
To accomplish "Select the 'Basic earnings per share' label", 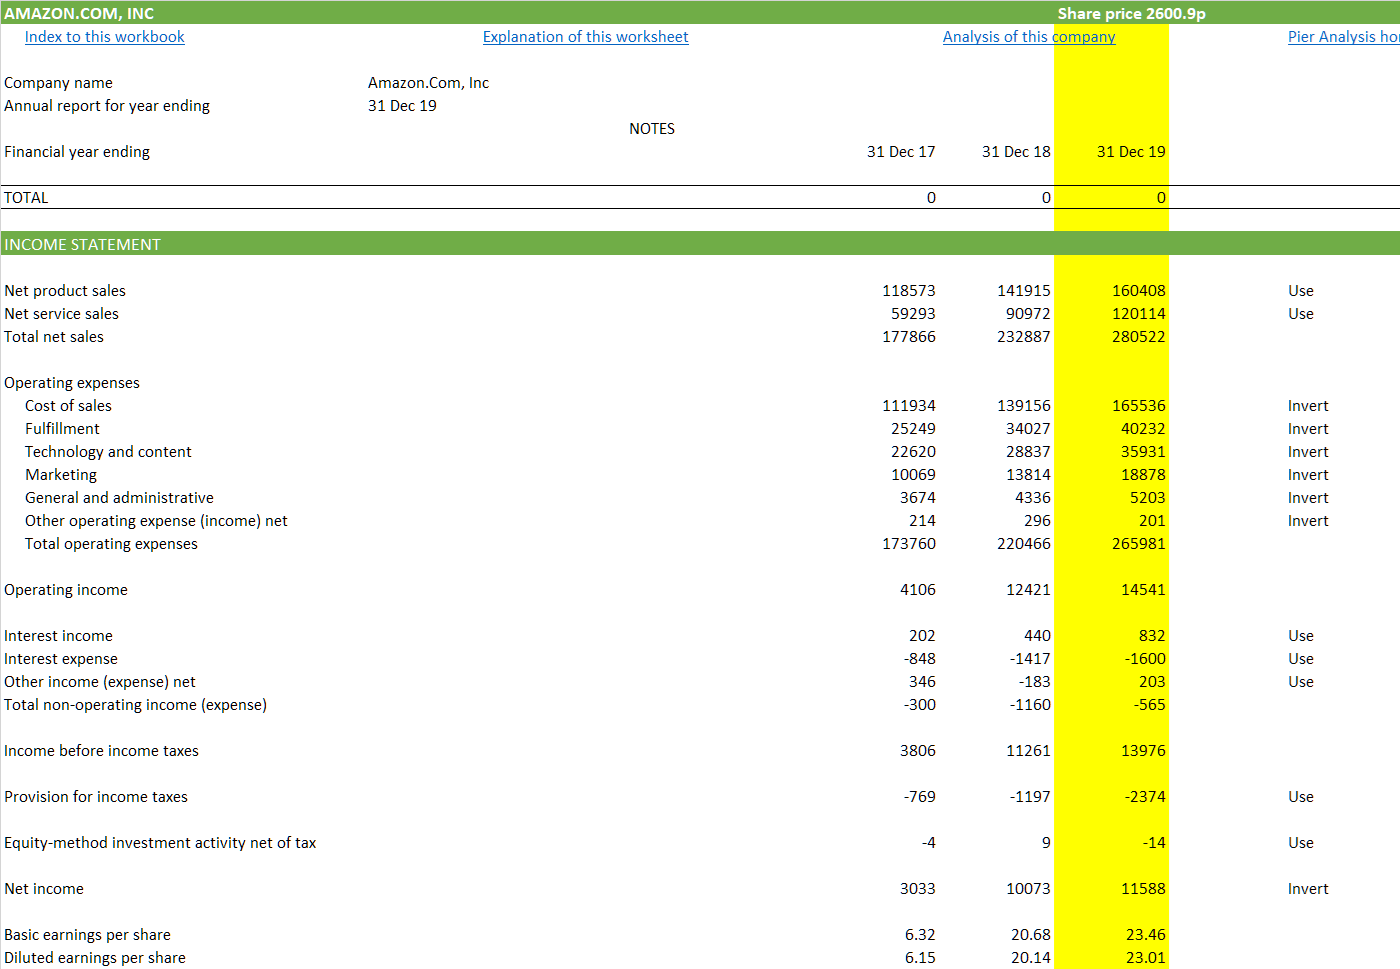I will [87, 935].
